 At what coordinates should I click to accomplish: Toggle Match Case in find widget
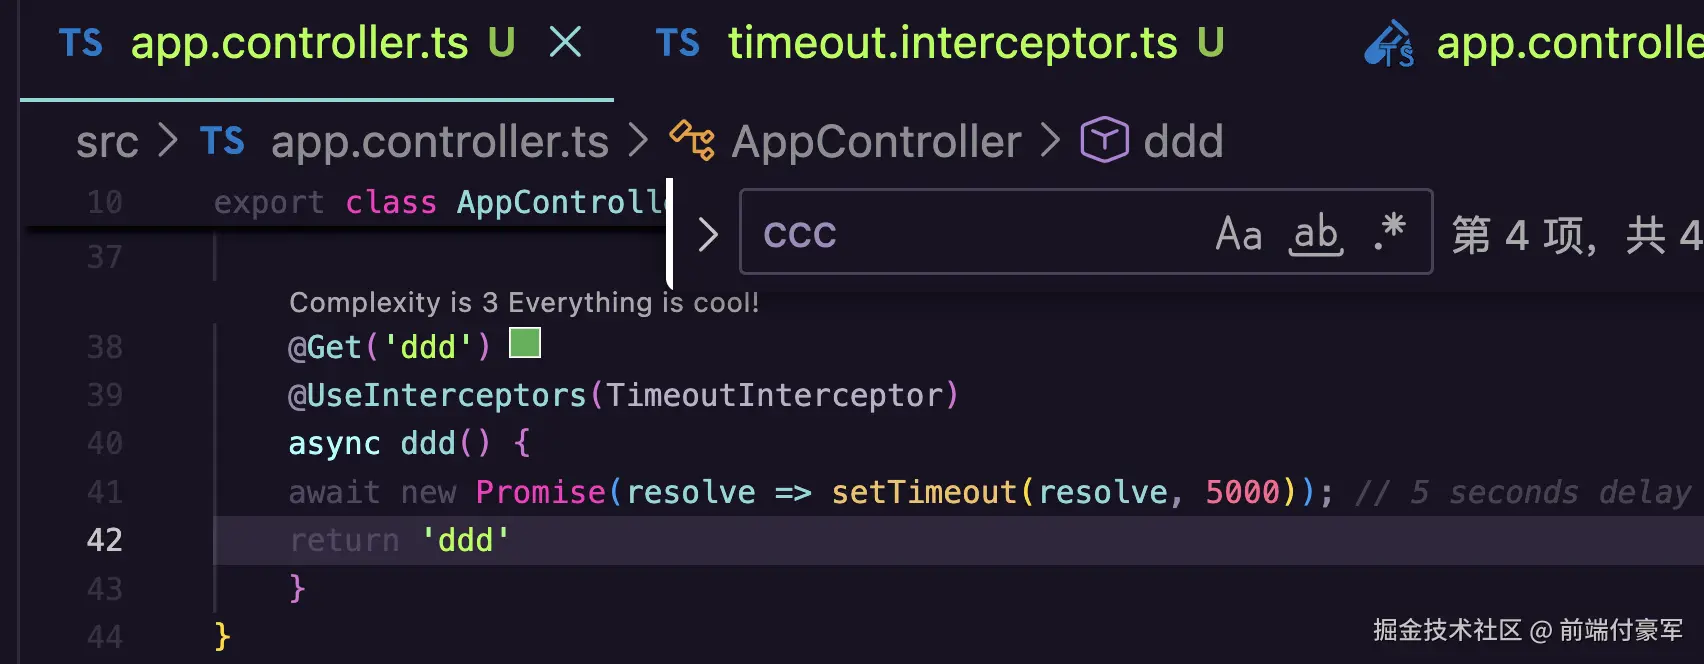[x=1239, y=234]
